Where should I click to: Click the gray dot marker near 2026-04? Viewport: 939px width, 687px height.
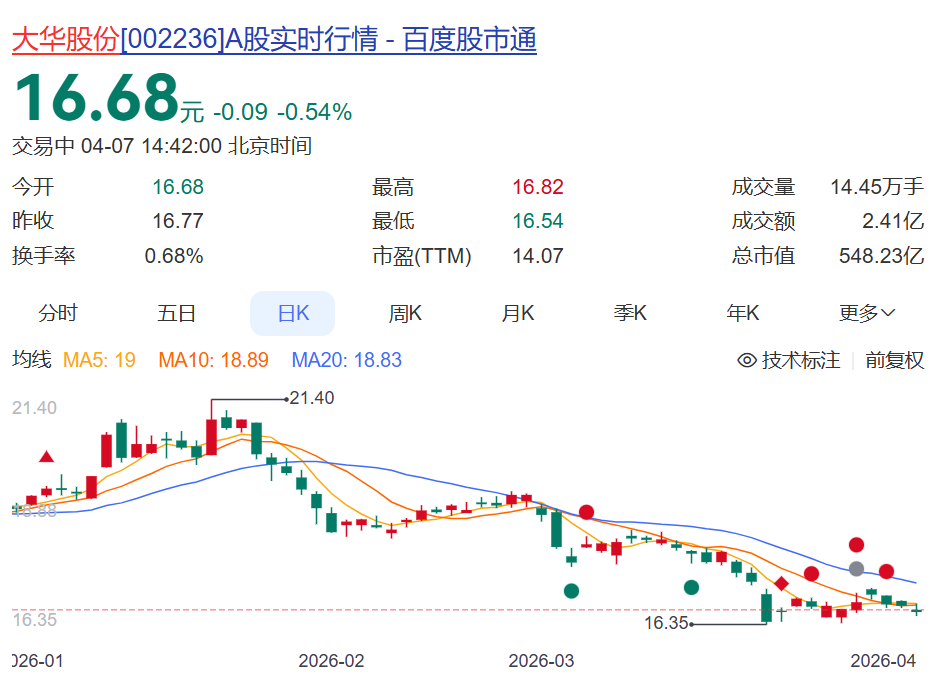[x=856, y=569]
